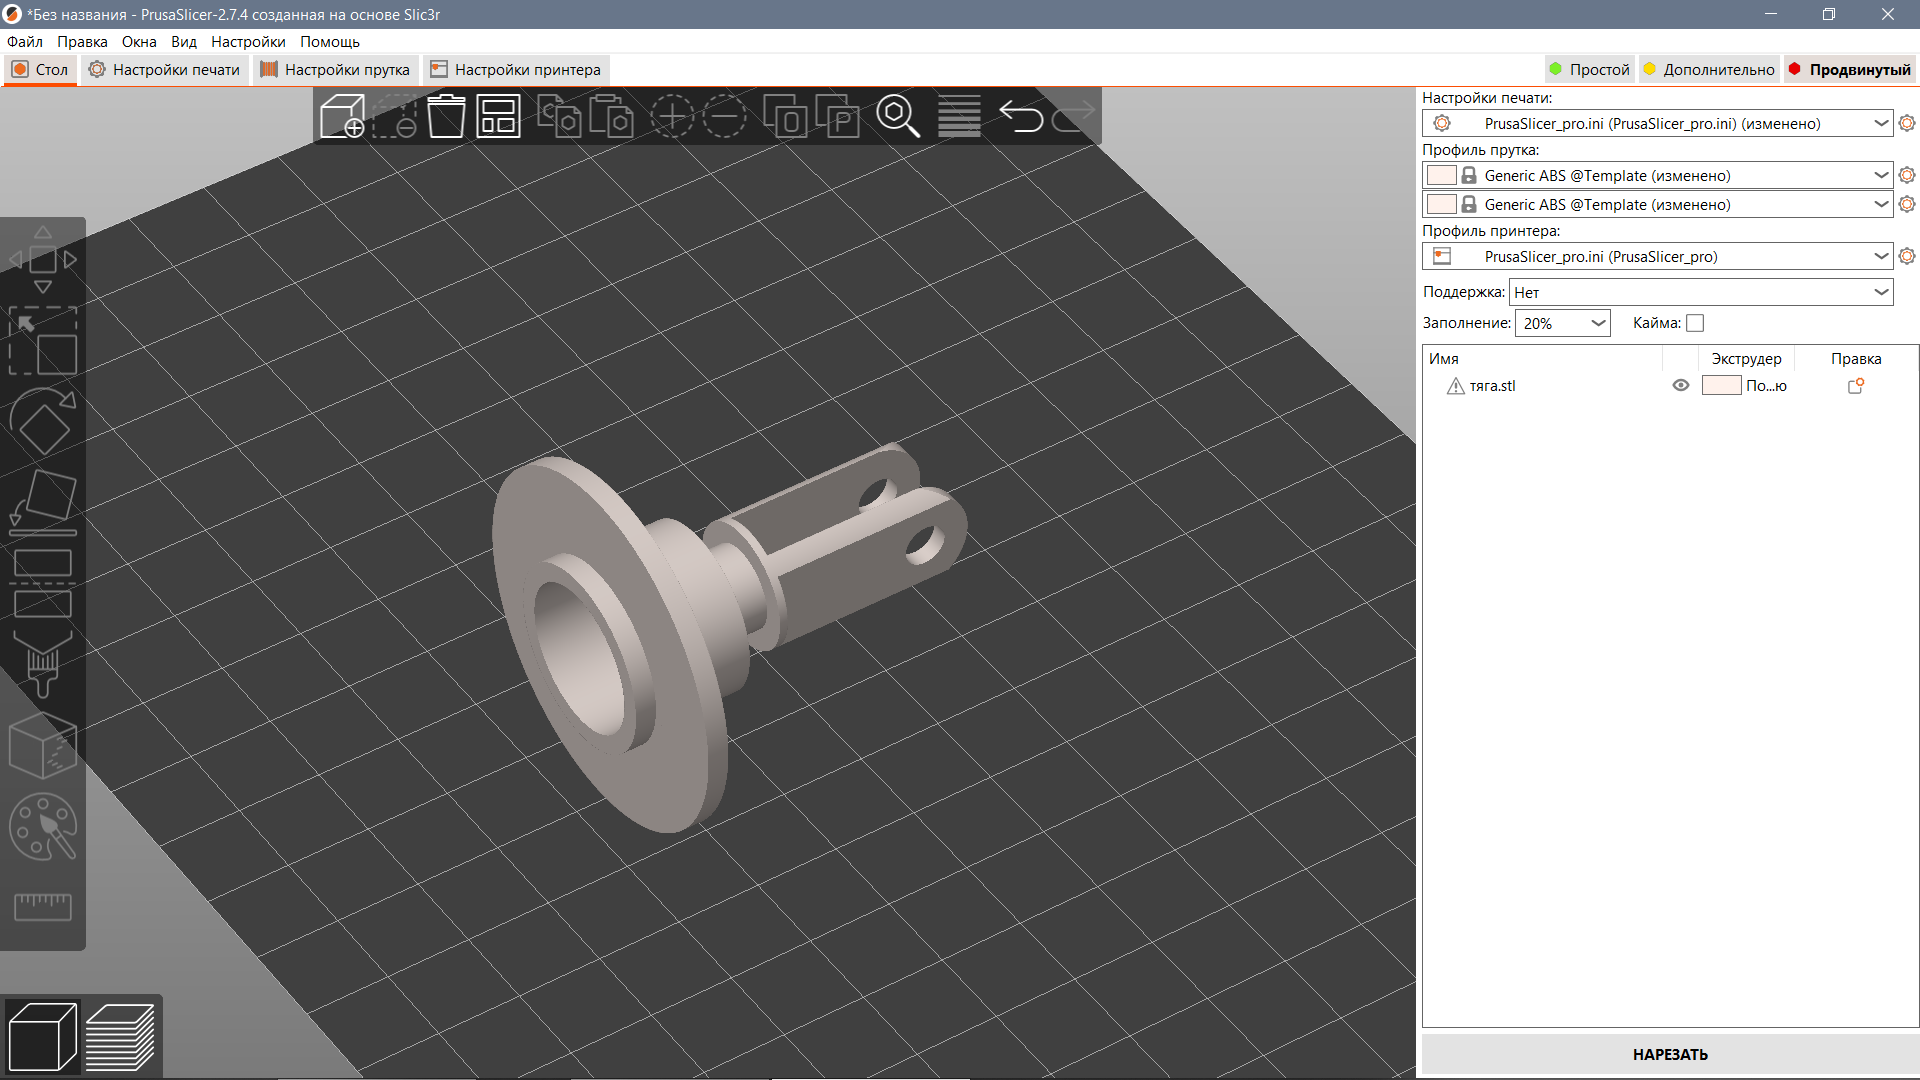Switch to Настройки прутка tab
Screen dimensions: 1920x1080
335,70
